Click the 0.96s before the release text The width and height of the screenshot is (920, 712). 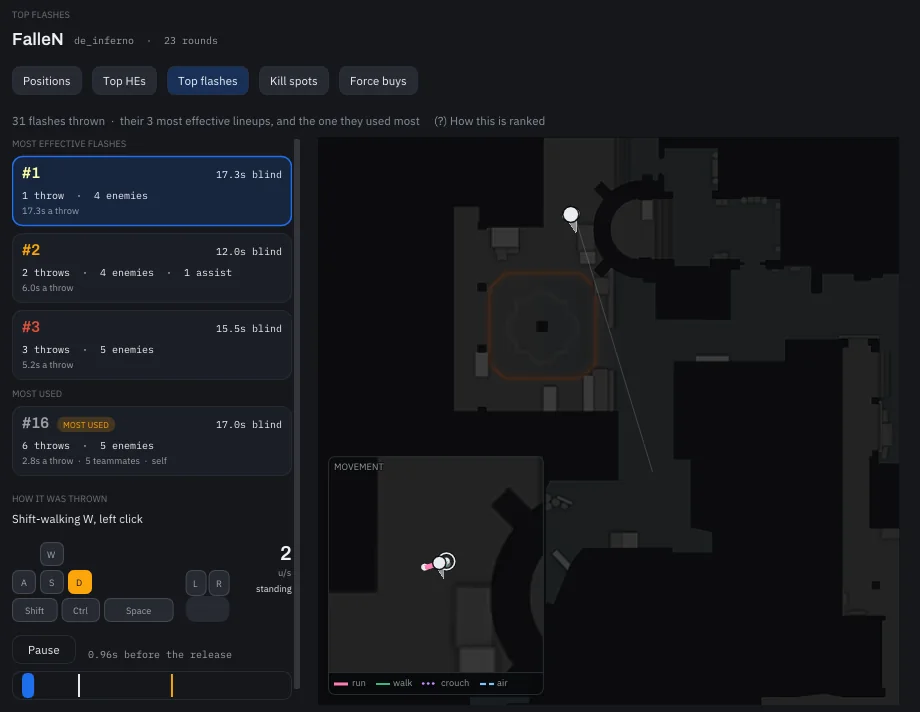(160, 654)
